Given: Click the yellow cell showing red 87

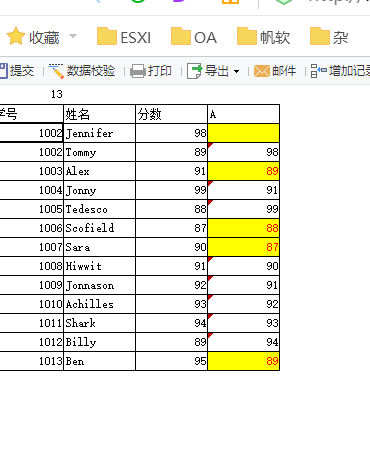Looking at the screenshot, I should tap(243, 247).
